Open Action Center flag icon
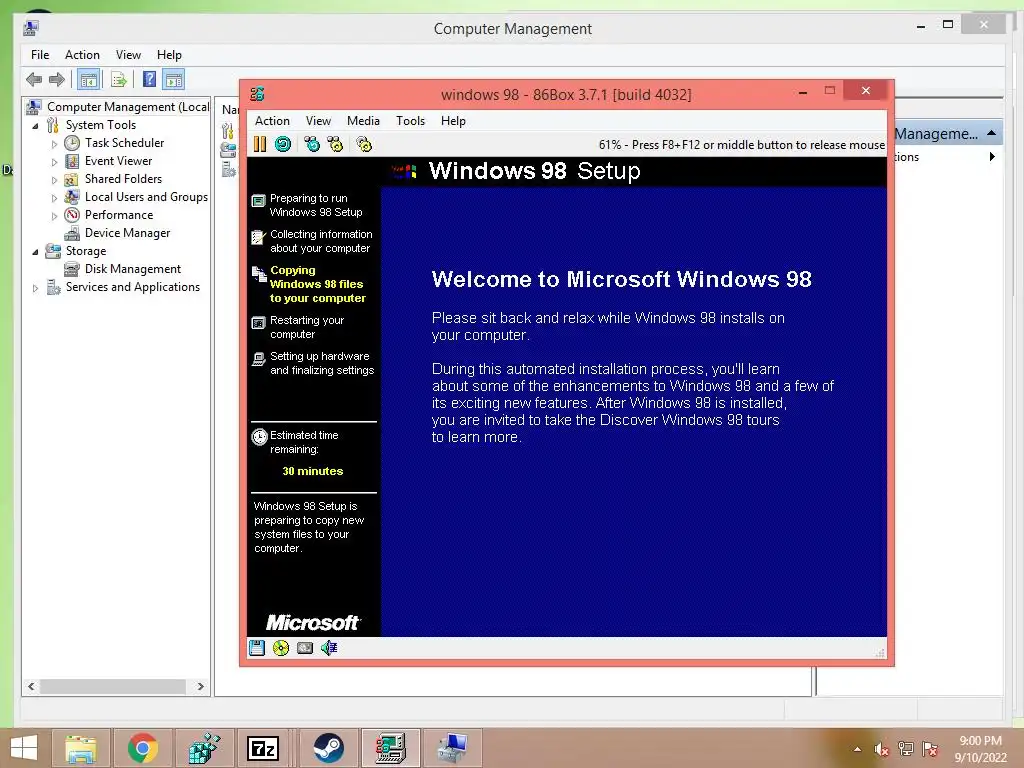 [x=930, y=749]
